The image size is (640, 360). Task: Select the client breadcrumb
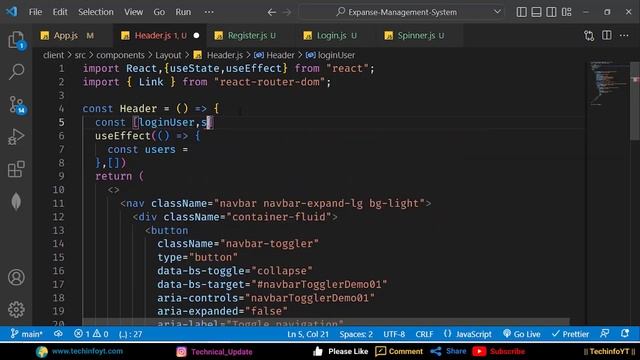pos(53,55)
